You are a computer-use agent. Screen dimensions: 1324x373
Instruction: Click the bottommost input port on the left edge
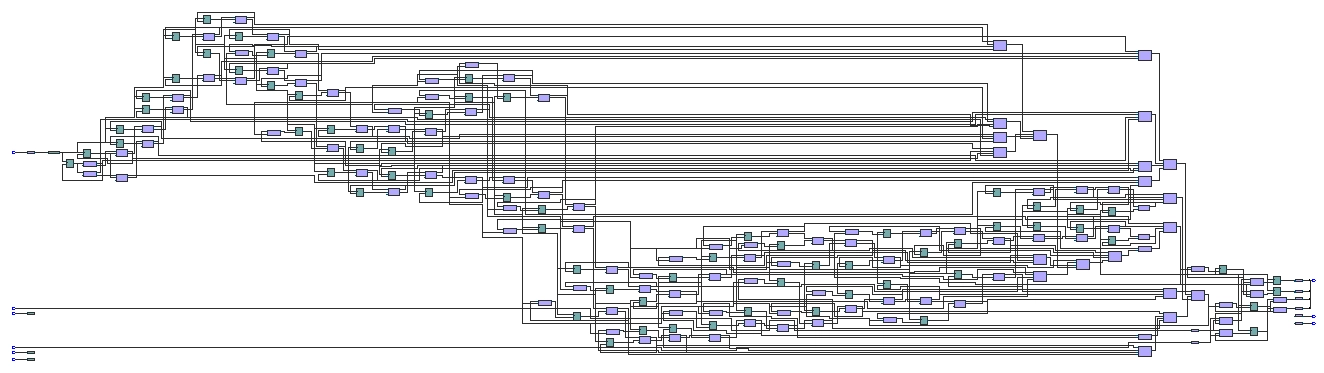13,359
